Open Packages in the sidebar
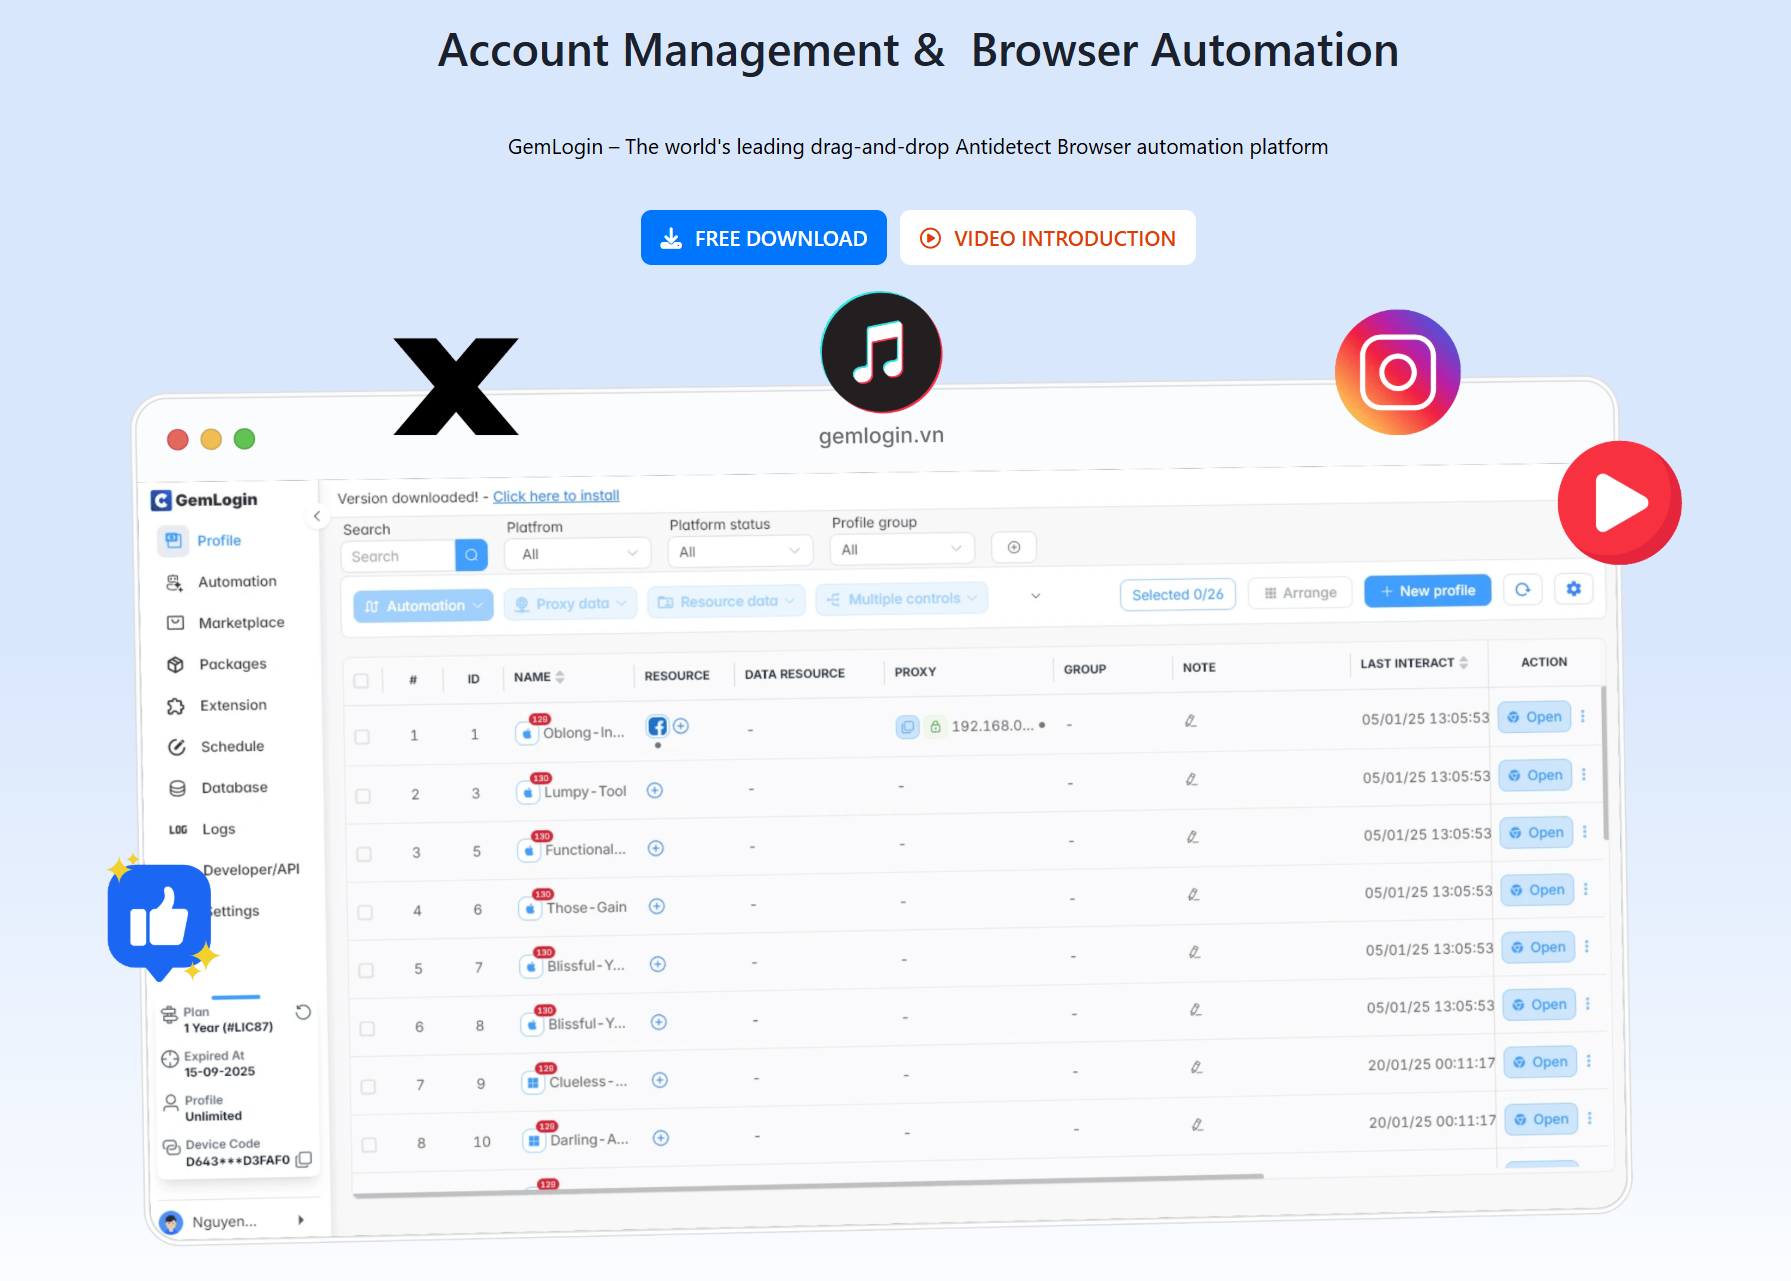The height and width of the screenshot is (1281, 1791). click(217, 664)
